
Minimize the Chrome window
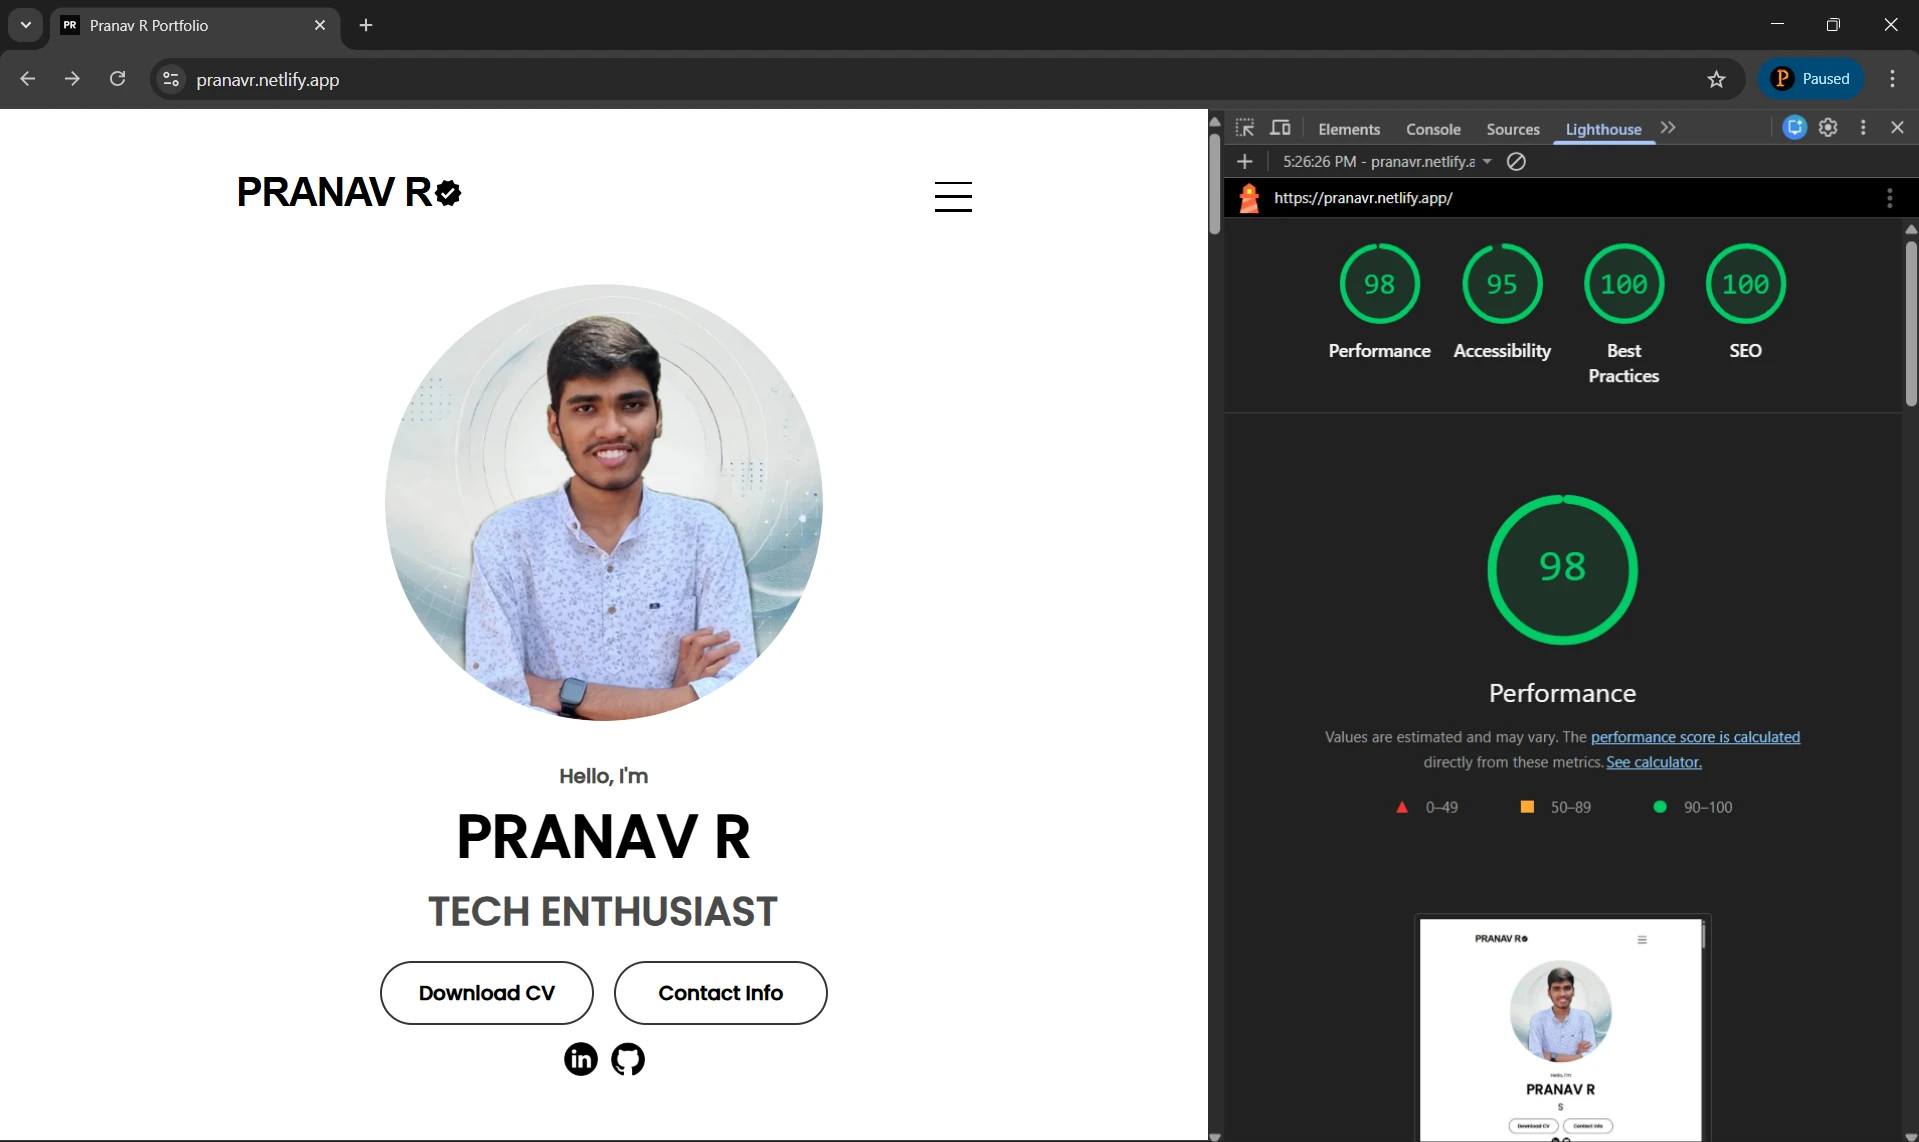pos(1777,25)
